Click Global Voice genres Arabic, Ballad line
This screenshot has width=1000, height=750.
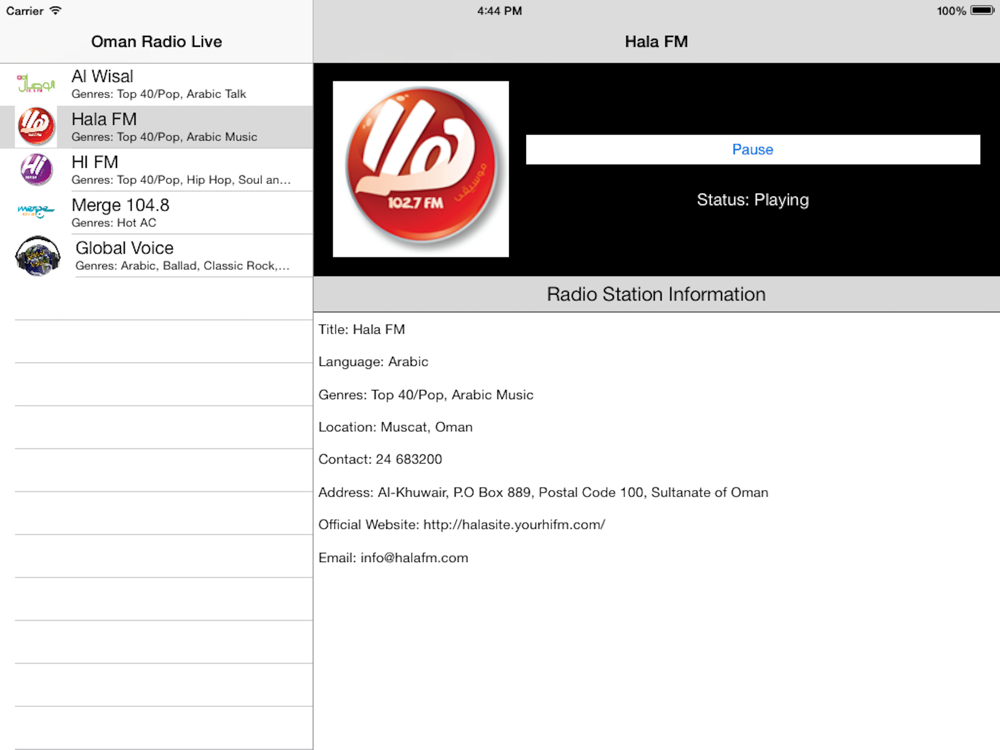pos(182,265)
